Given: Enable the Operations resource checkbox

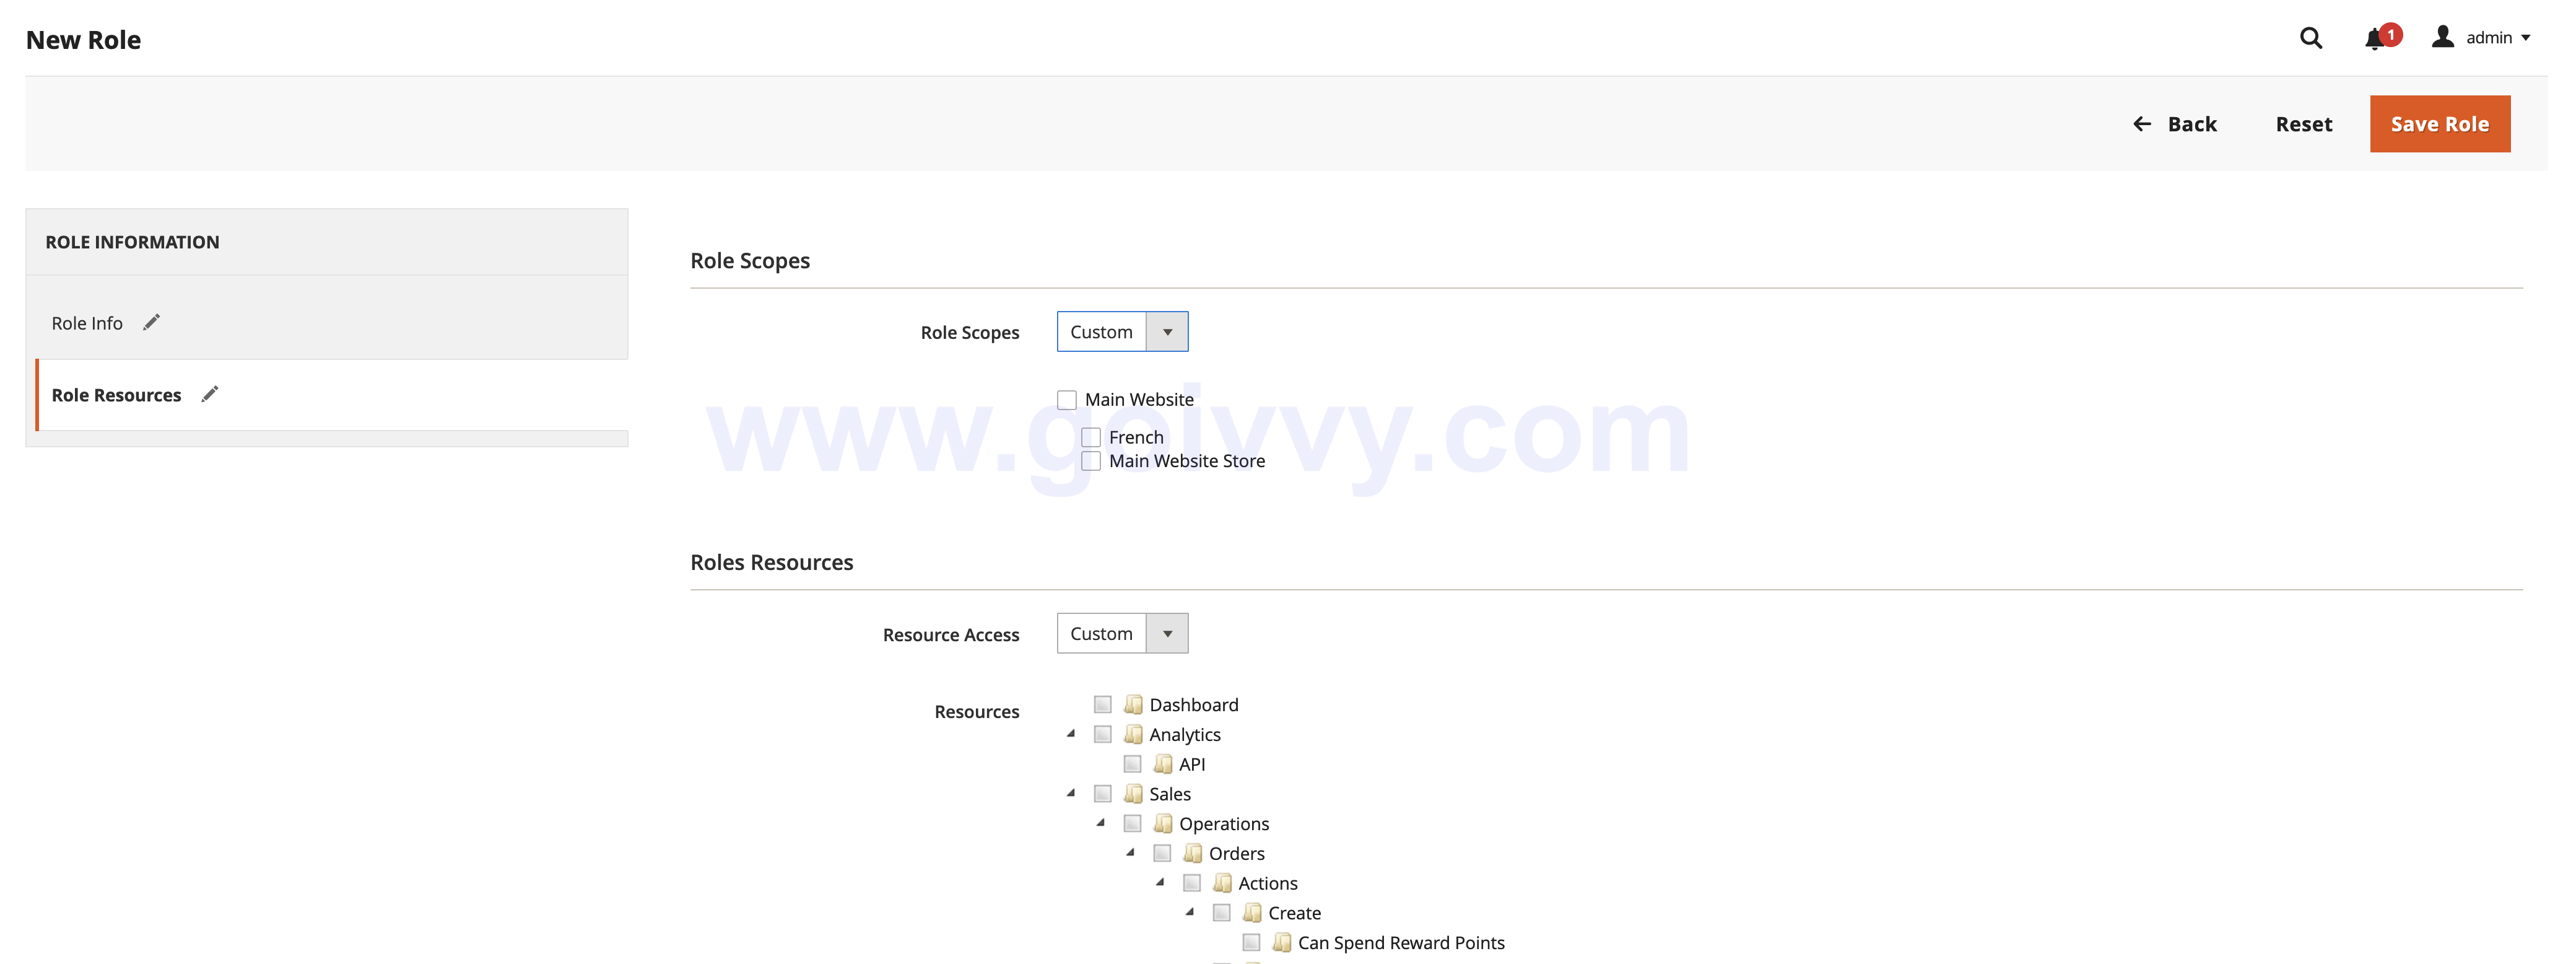Looking at the screenshot, I should click(1133, 823).
